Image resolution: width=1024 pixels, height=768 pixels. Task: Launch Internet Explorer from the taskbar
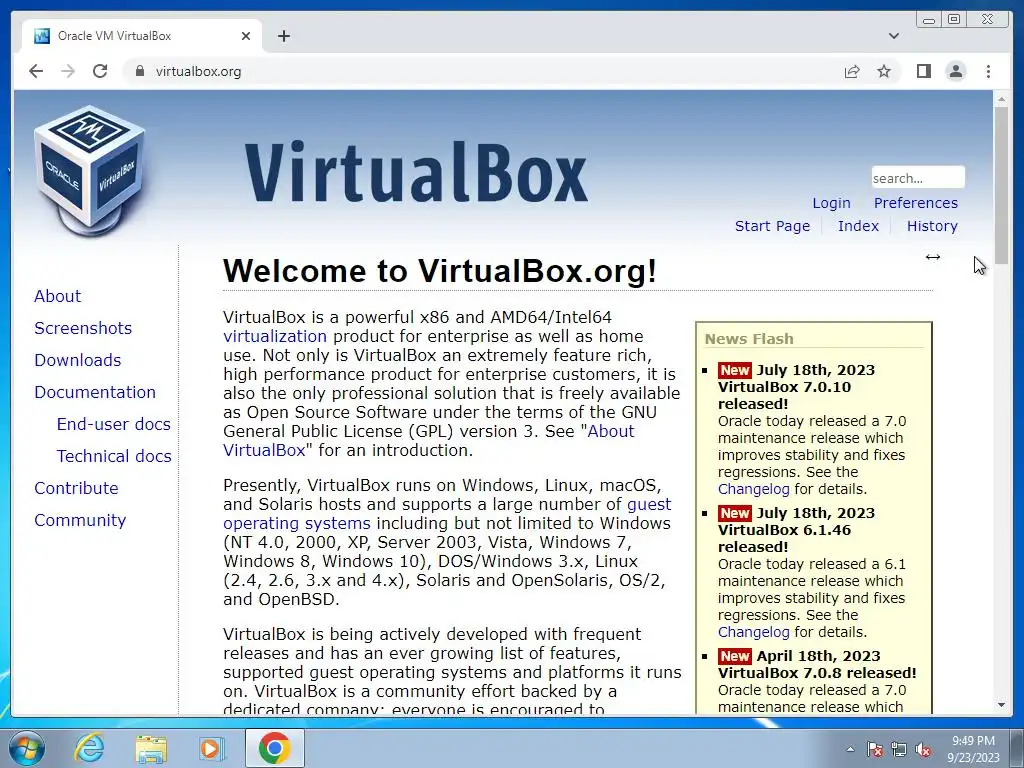point(89,748)
